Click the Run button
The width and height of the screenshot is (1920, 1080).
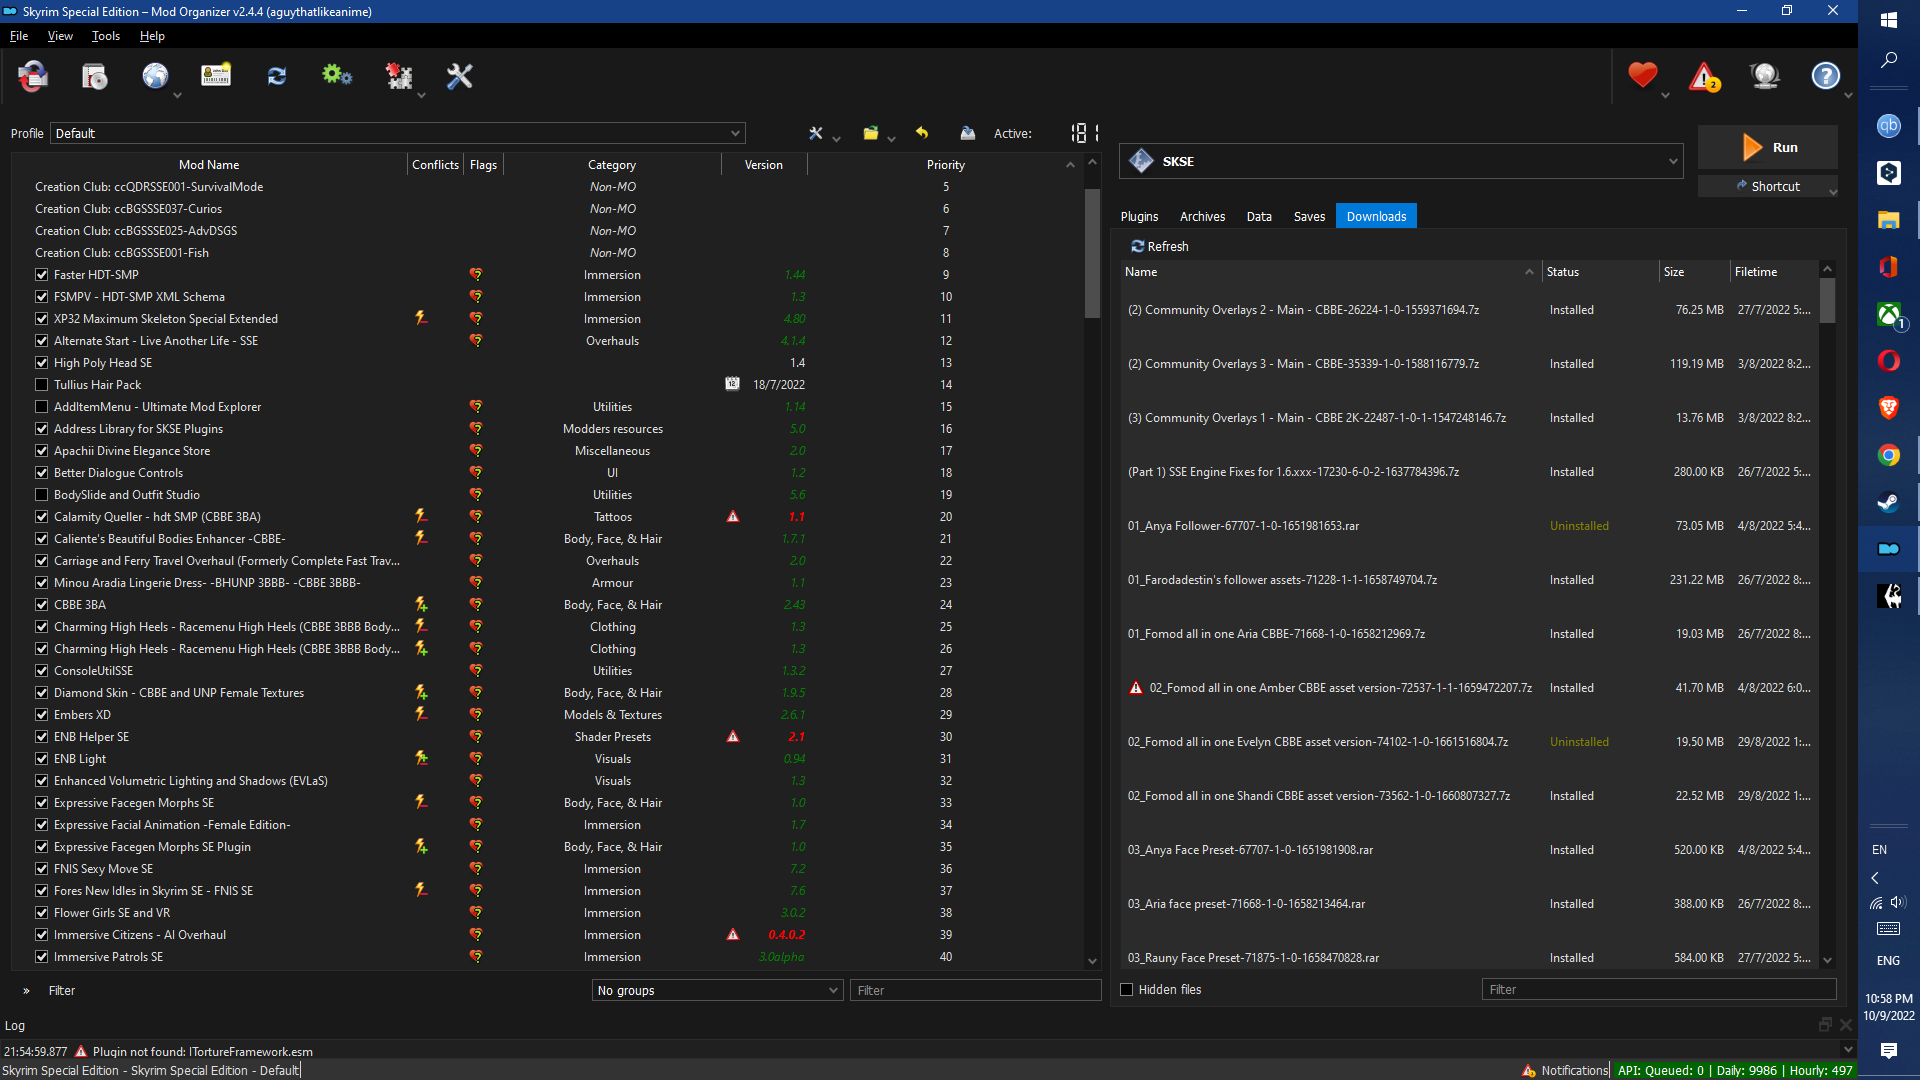click(x=1768, y=147)
